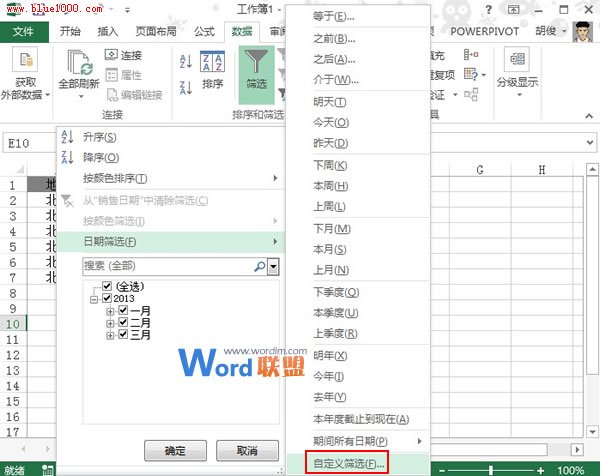This screenshot has width=600, height=476.
Task: Click the search magnifier icon in filter box
Action: coord(260,266)
